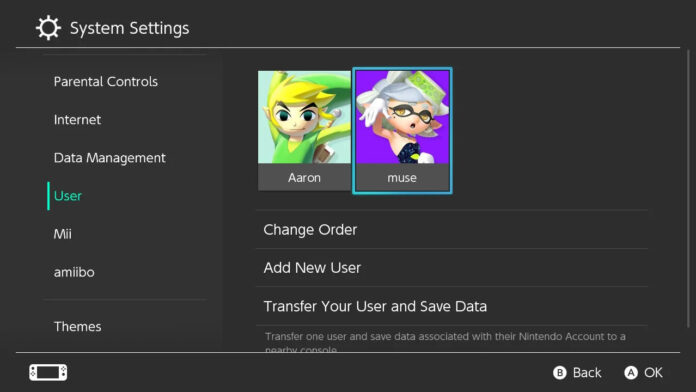Click the System Settings title text
This screenshot has height=392, width=696.
point(130,28)
